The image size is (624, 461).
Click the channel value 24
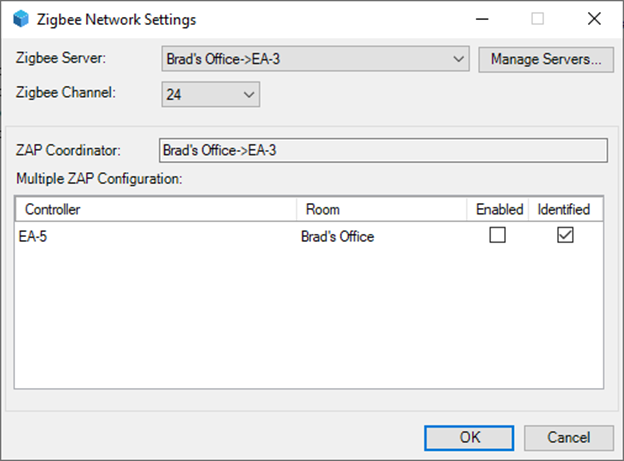click(x=174, y=94)
